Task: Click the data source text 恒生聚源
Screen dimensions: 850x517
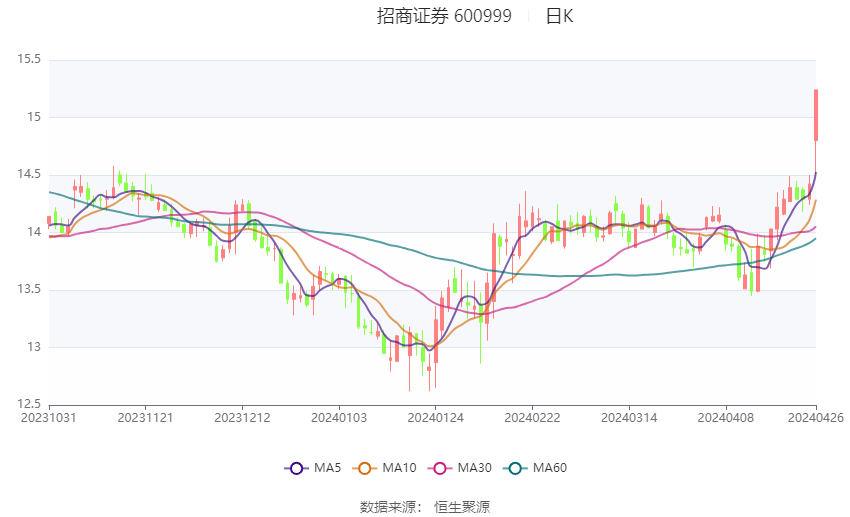Action: click(462, 507)
